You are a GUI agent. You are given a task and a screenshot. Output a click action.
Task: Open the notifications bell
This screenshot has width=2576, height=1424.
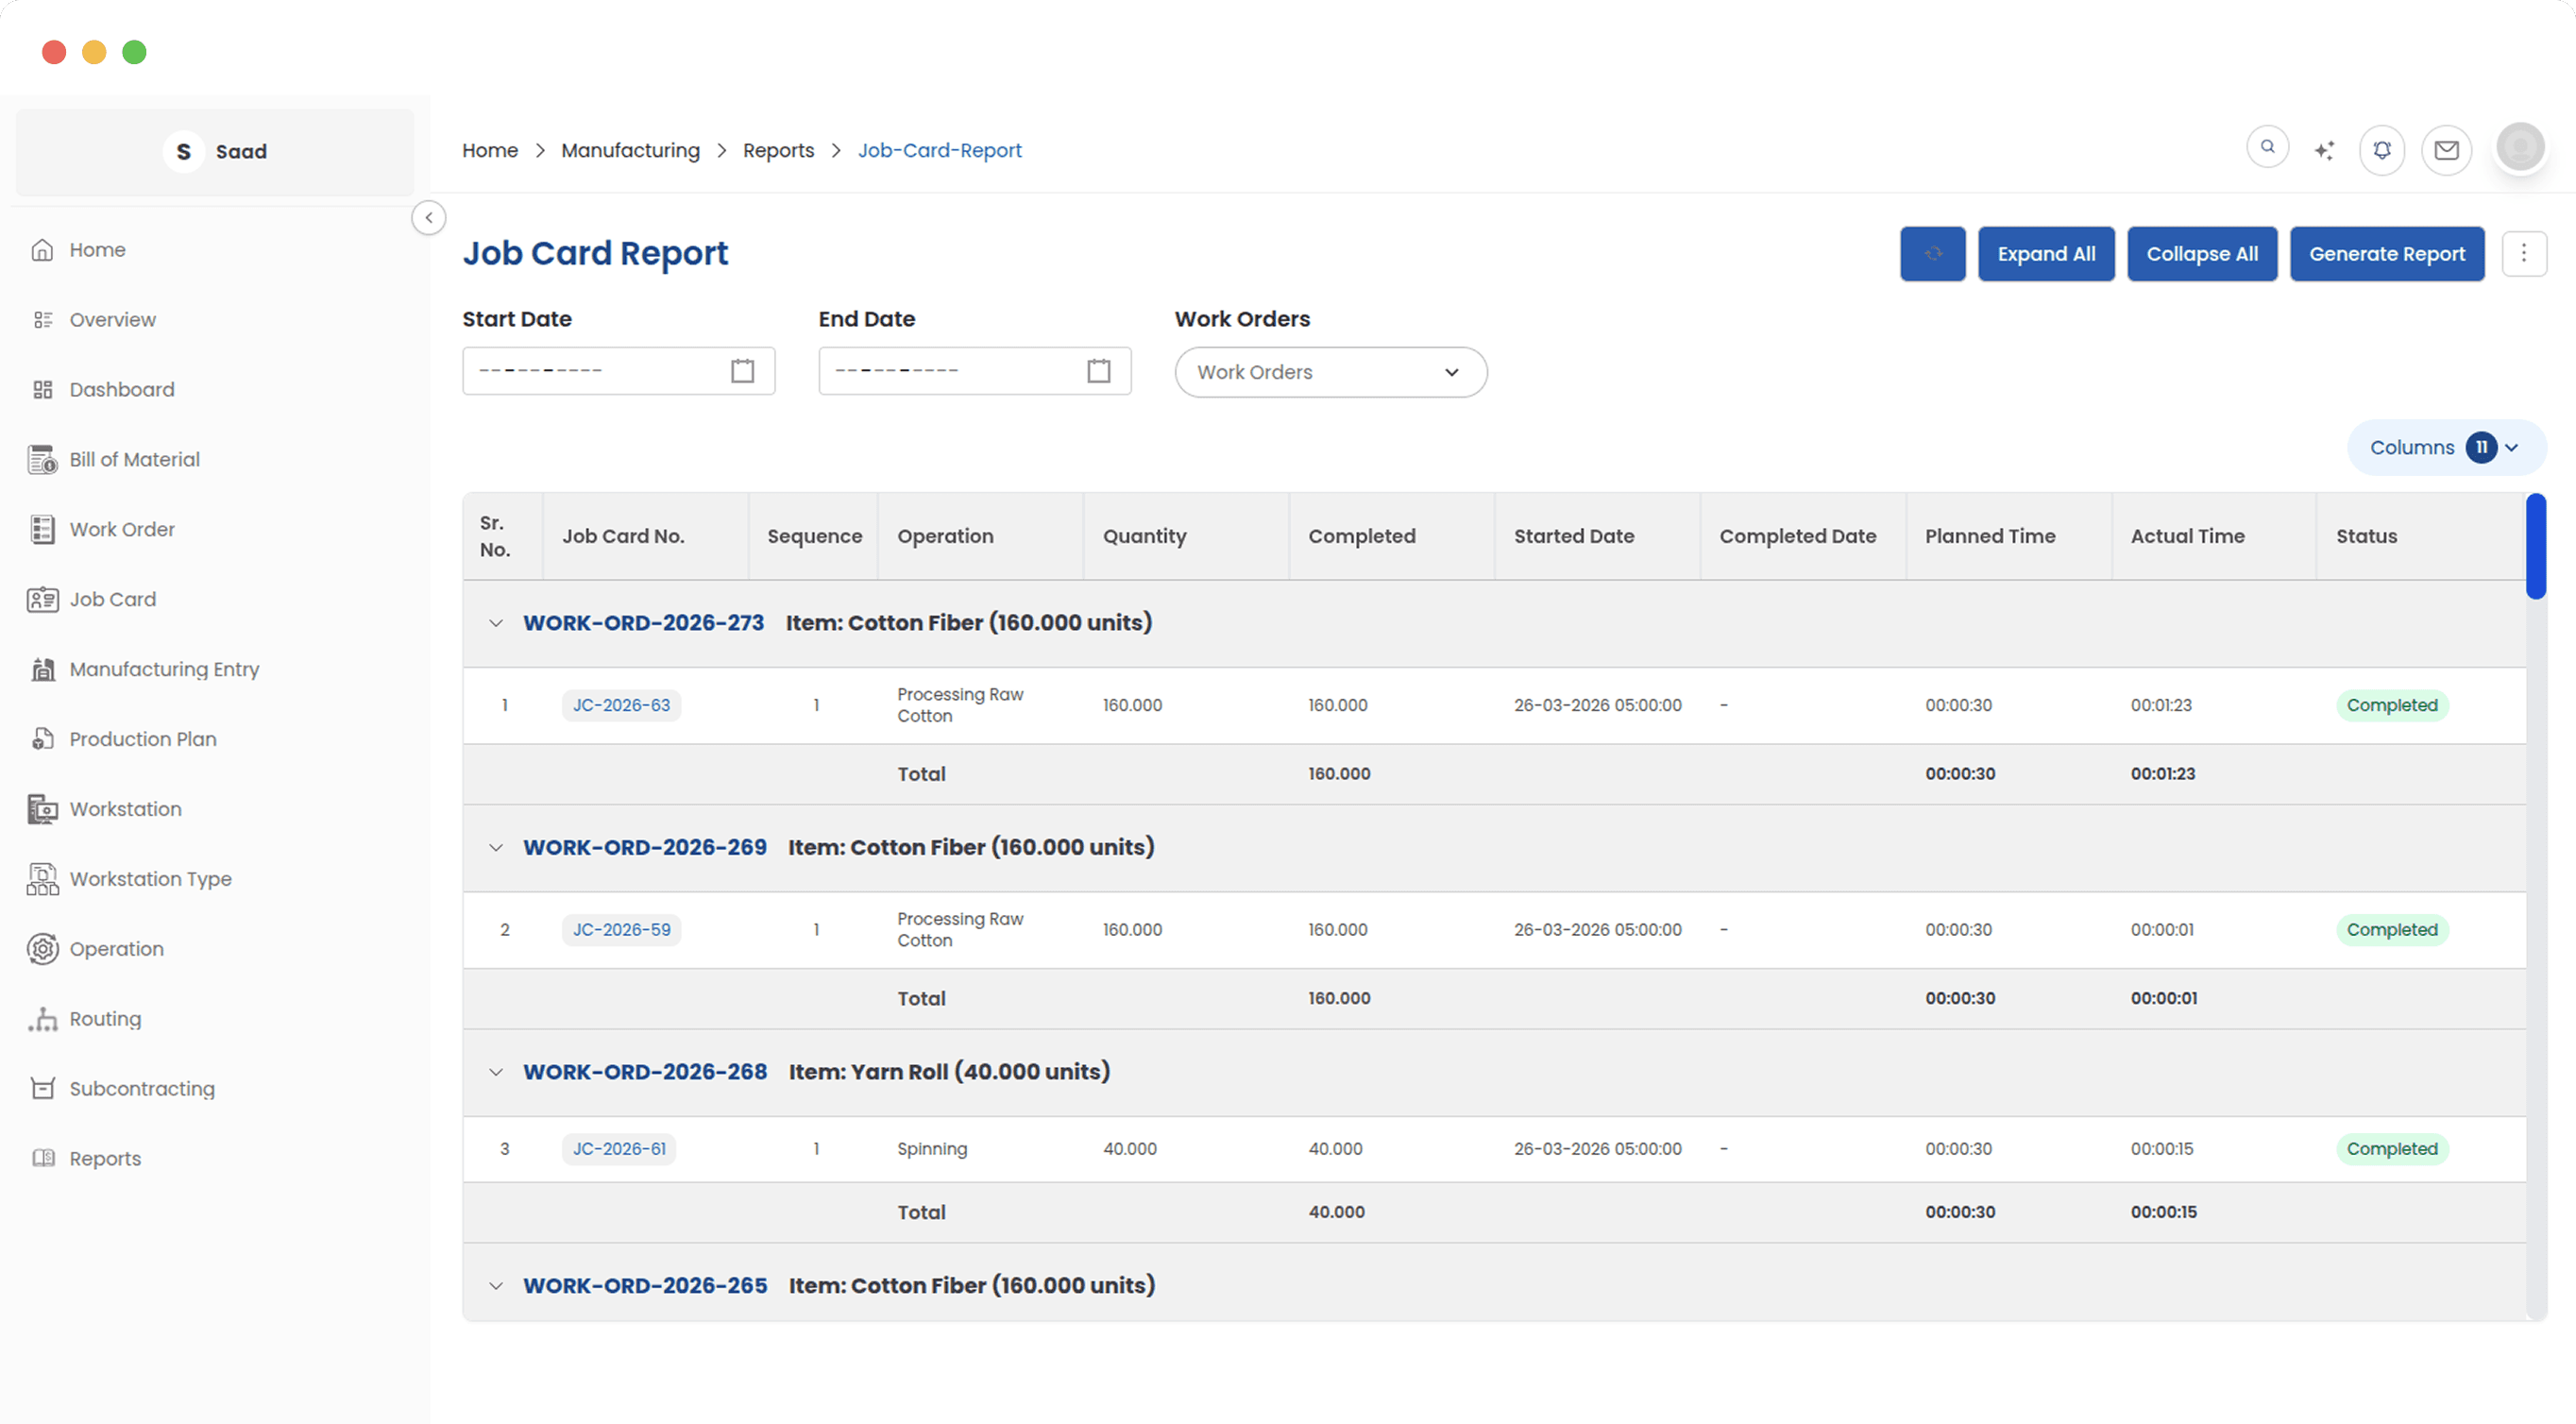pos(2382,149)
